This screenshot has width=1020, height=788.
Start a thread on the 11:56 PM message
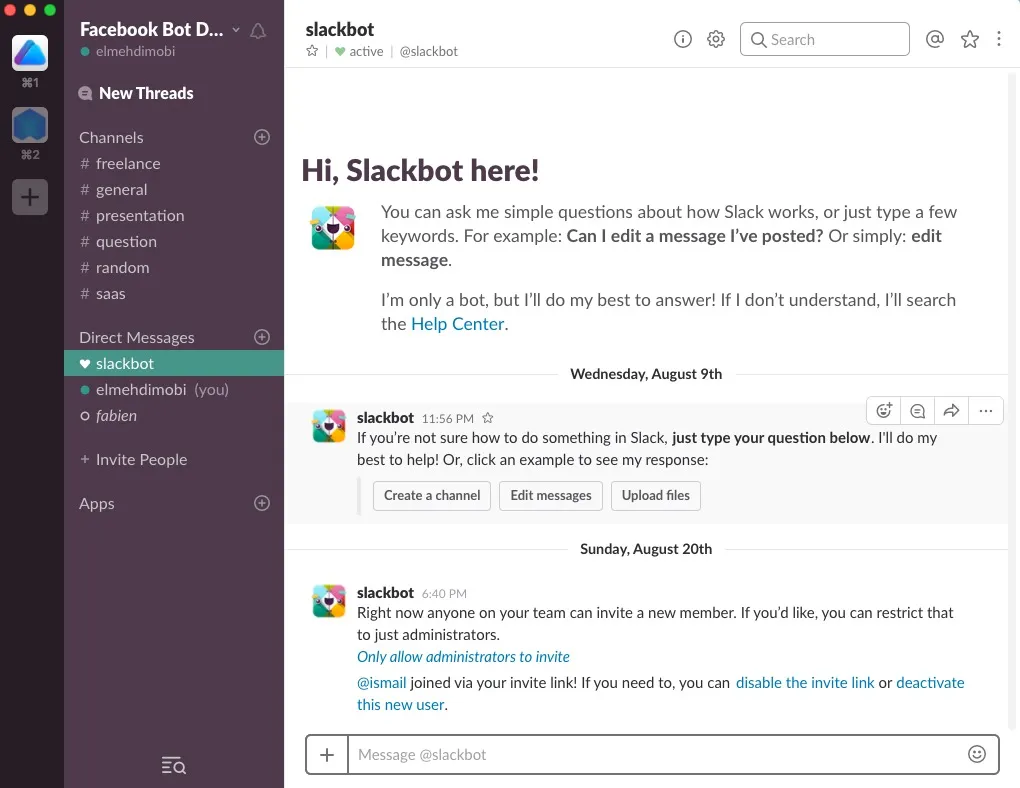pyautogui.click(x=918, y=411)
